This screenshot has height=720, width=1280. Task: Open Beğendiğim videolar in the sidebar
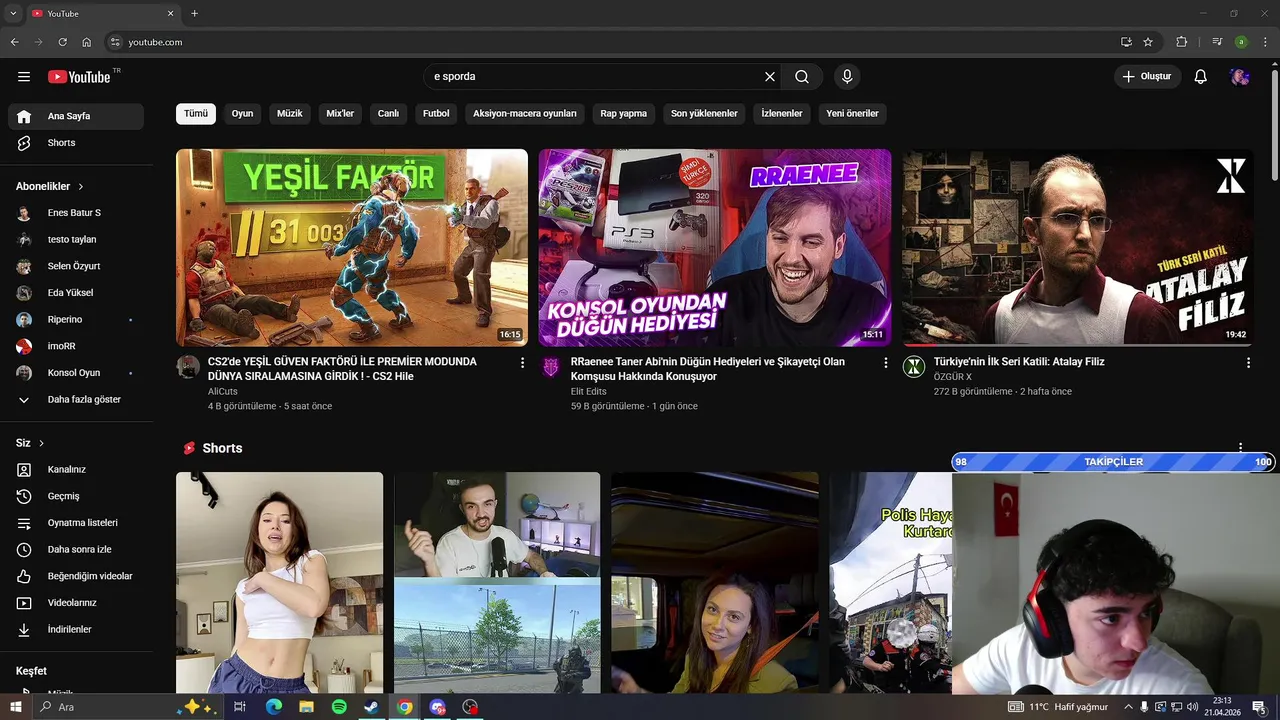click(76, 576)
